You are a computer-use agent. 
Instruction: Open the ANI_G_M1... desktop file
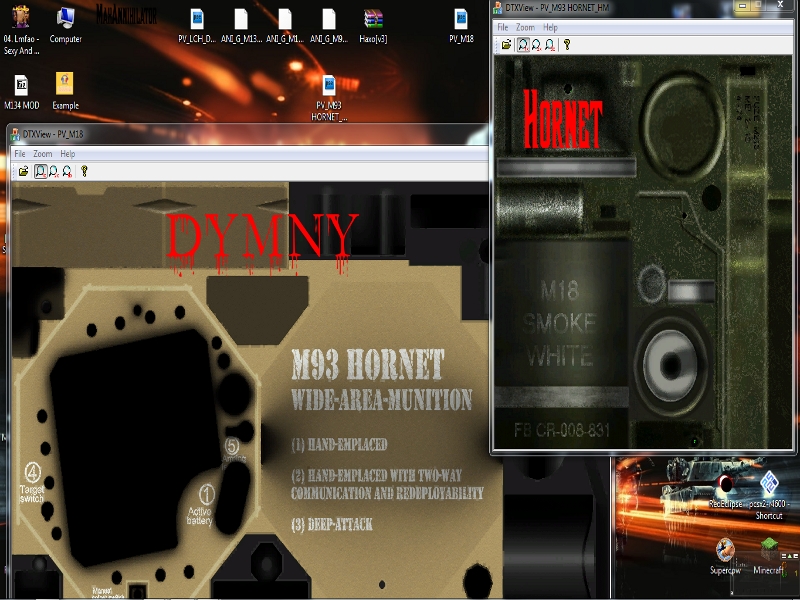pyautogui.click(x=285, y=26)
